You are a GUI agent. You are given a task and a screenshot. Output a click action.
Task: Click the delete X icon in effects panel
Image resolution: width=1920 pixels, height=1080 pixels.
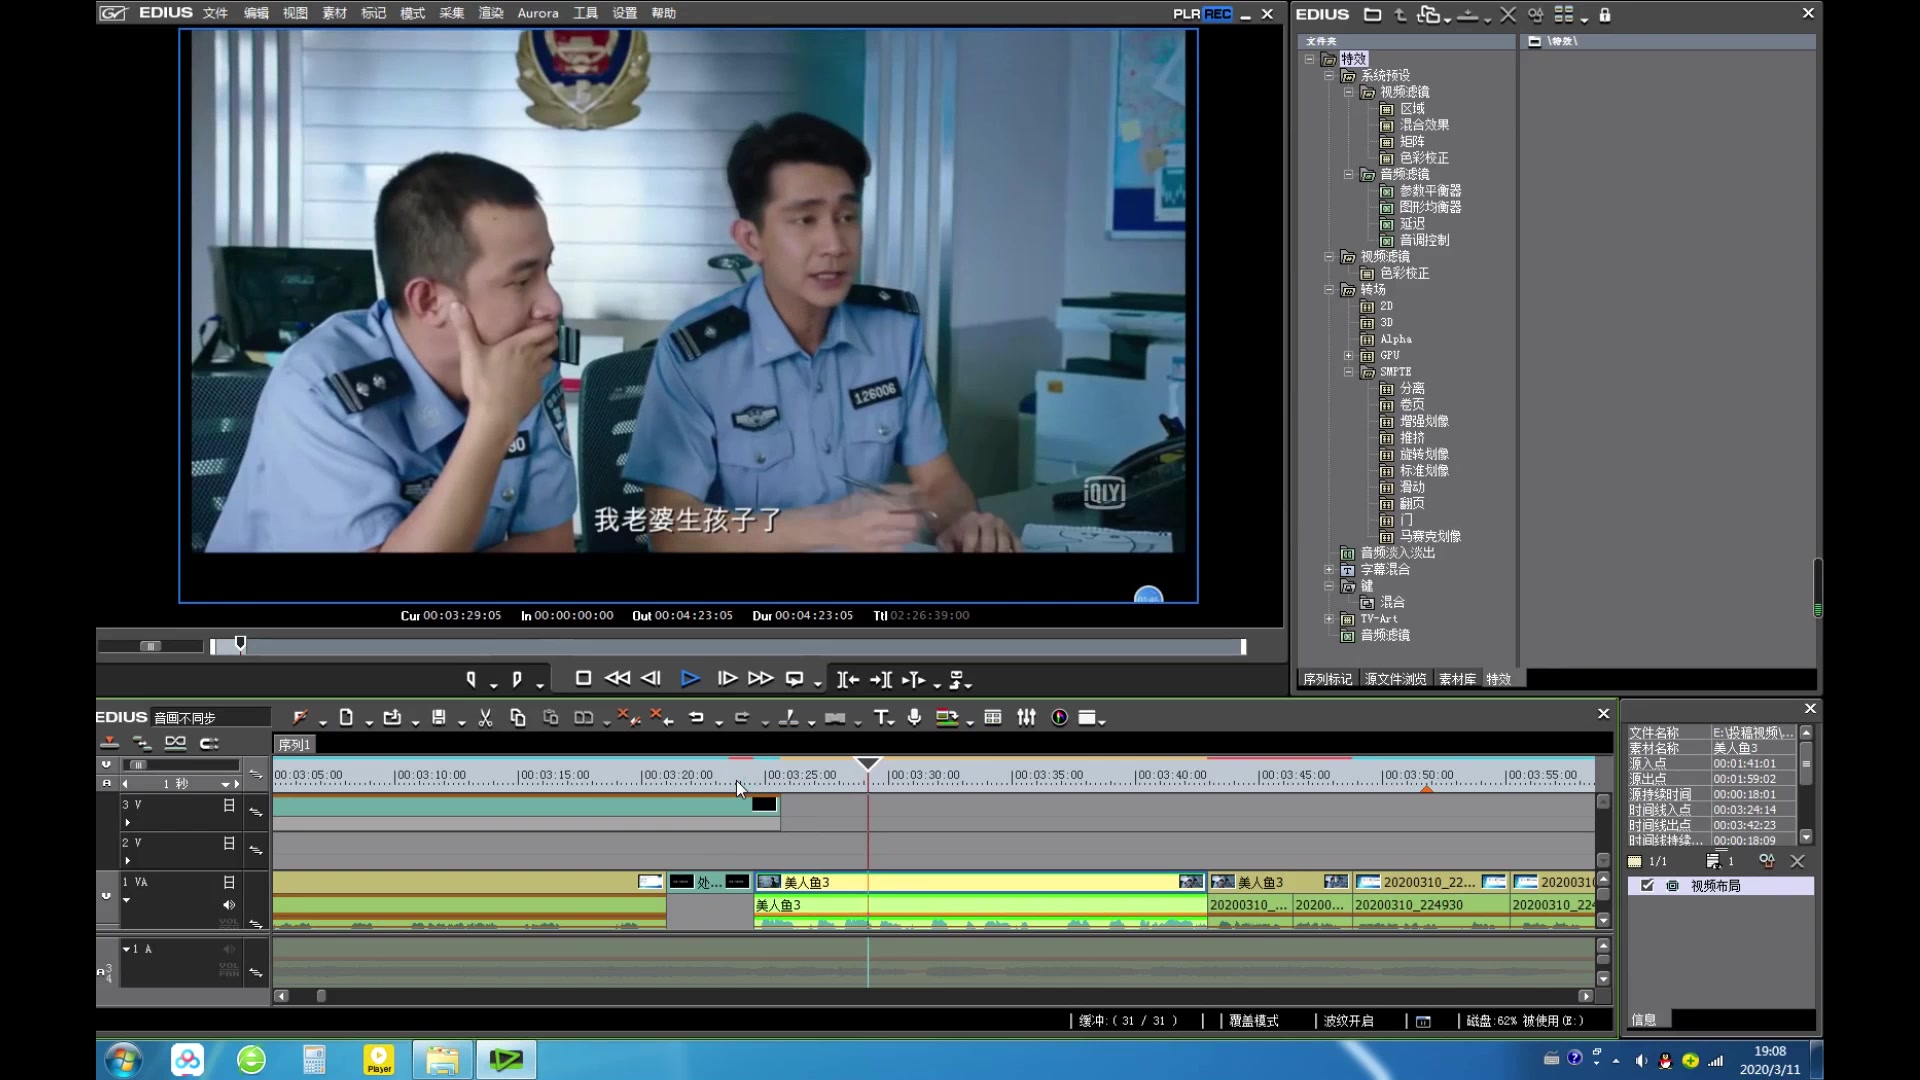[1508, 14]
